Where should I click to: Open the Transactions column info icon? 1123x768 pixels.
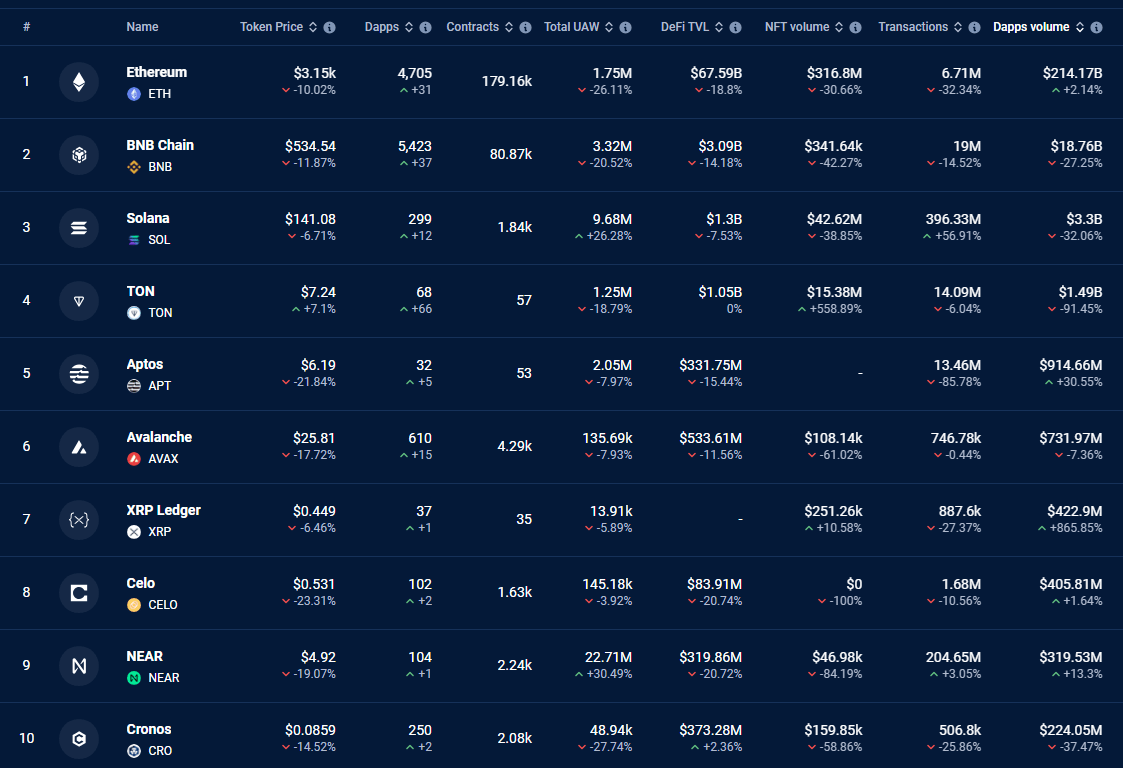tap(974, 27)
